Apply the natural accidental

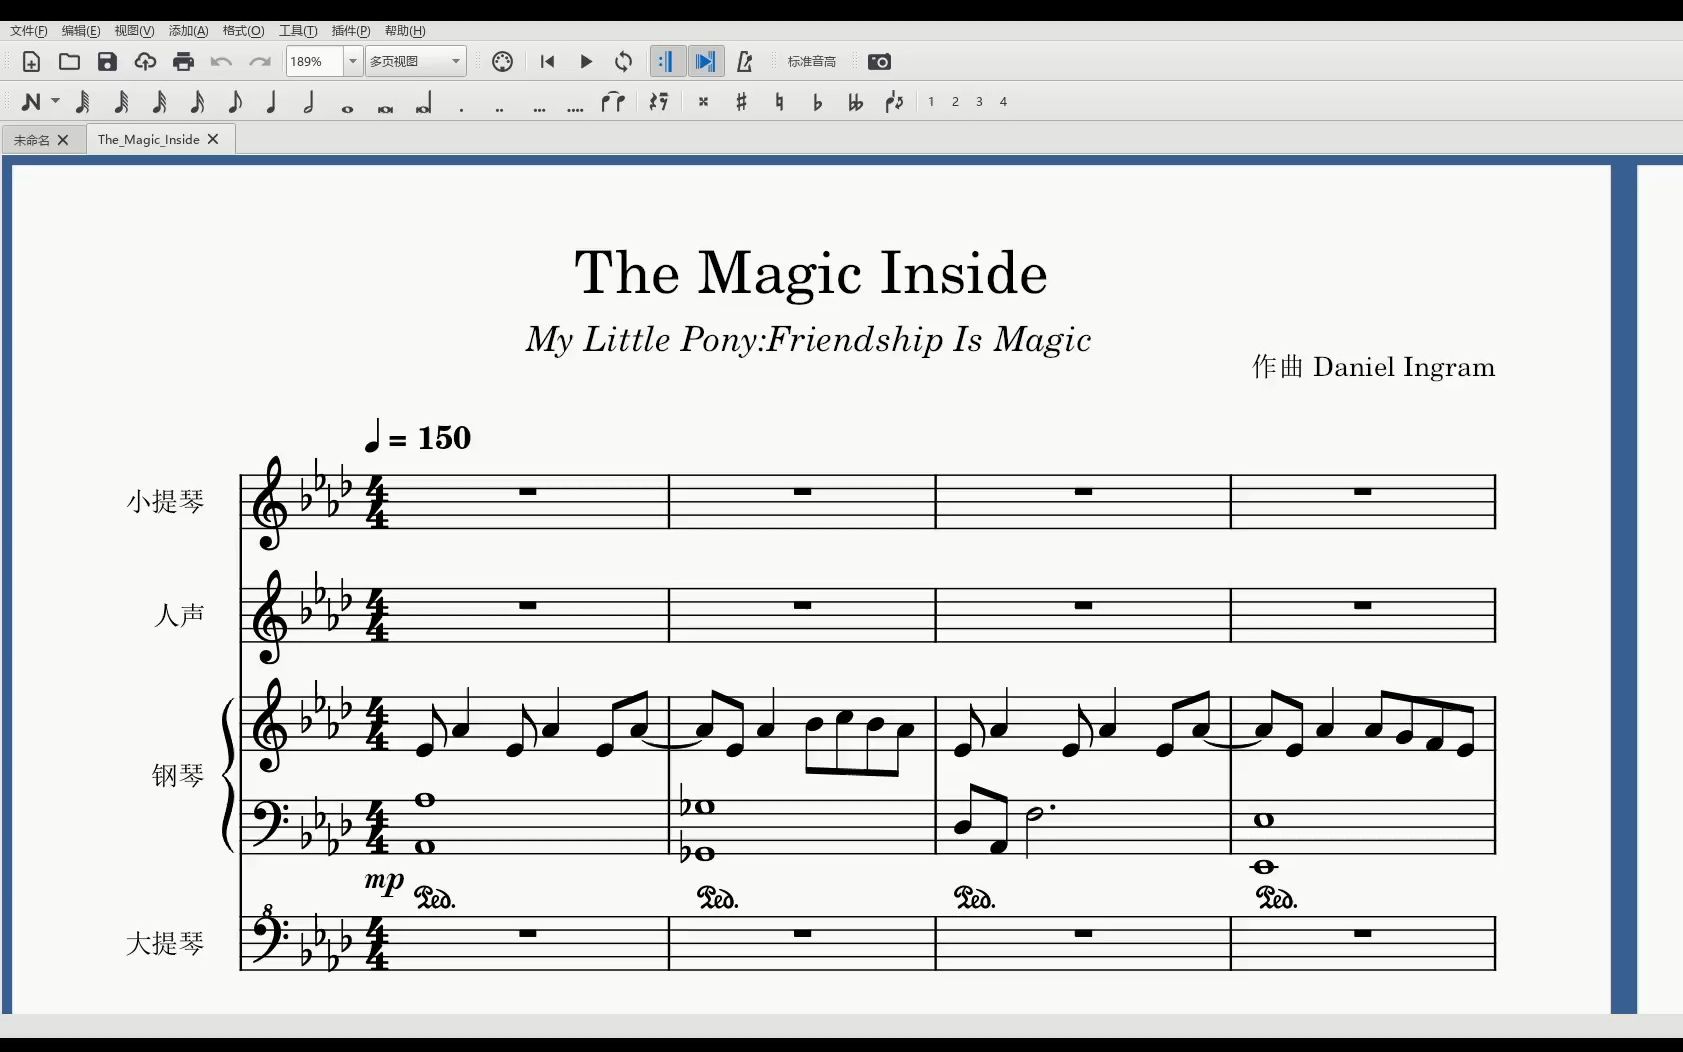click(779, 102)
